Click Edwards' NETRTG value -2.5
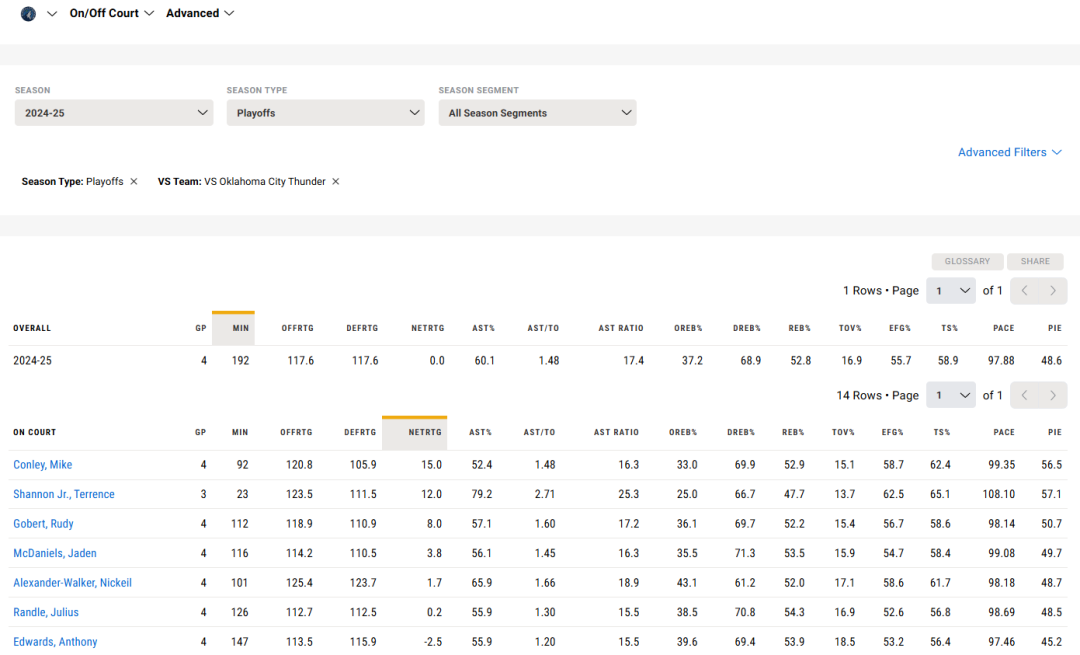Image resolution: width=1080 pixels, height=655 pixels. (x=433, y=642)
